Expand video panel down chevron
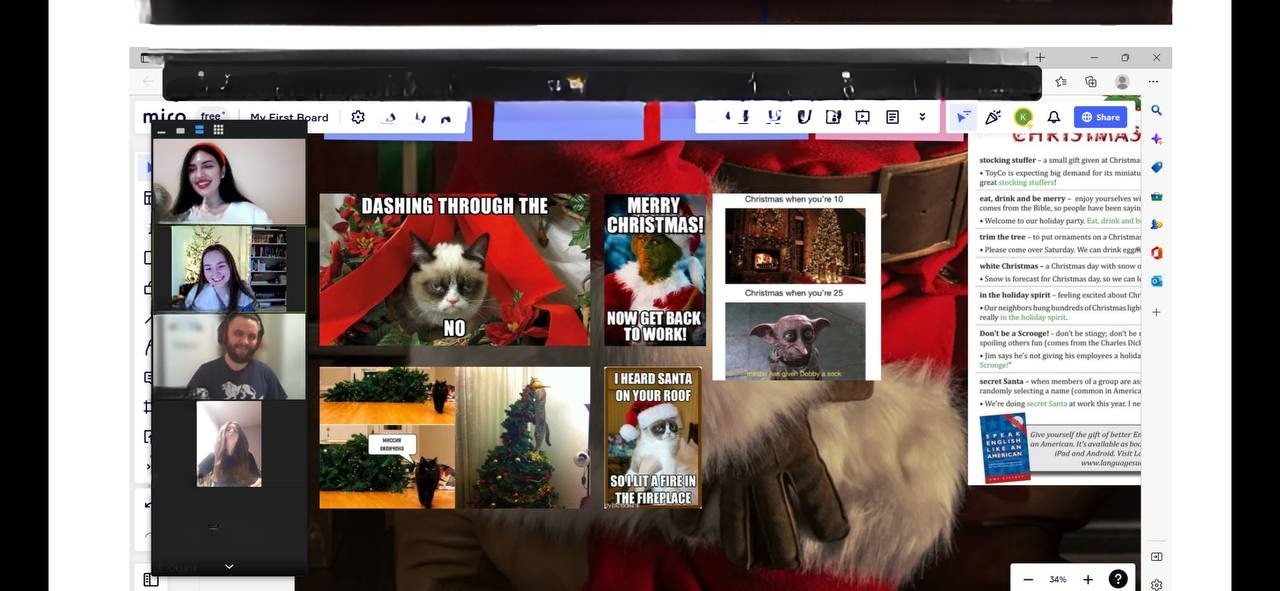This screenshot has height=591, width=1280. [x=229, y=566]
